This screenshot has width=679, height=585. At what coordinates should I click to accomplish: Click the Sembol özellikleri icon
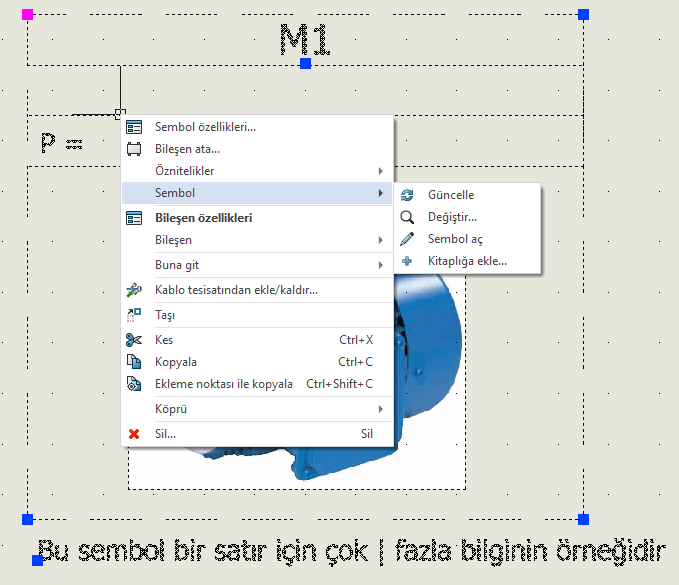click(134, 127)
